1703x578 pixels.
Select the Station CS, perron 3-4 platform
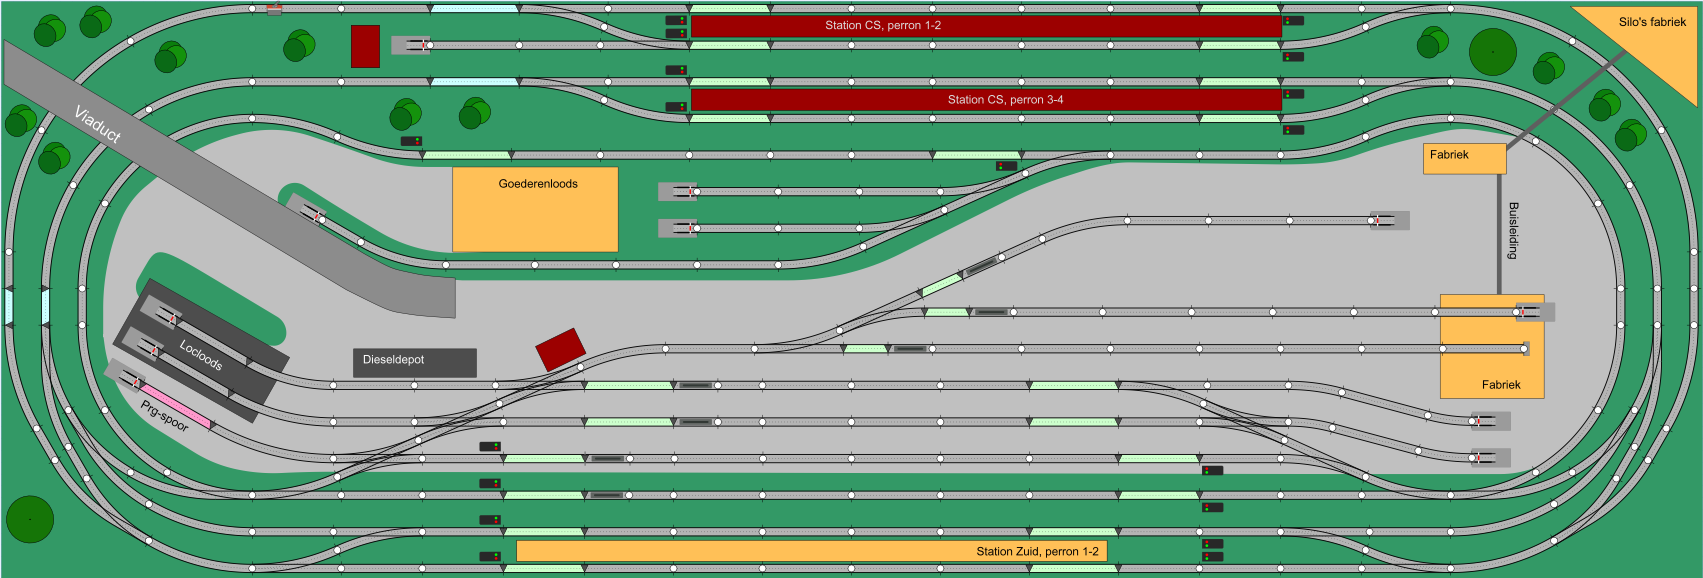coord(985,100)
